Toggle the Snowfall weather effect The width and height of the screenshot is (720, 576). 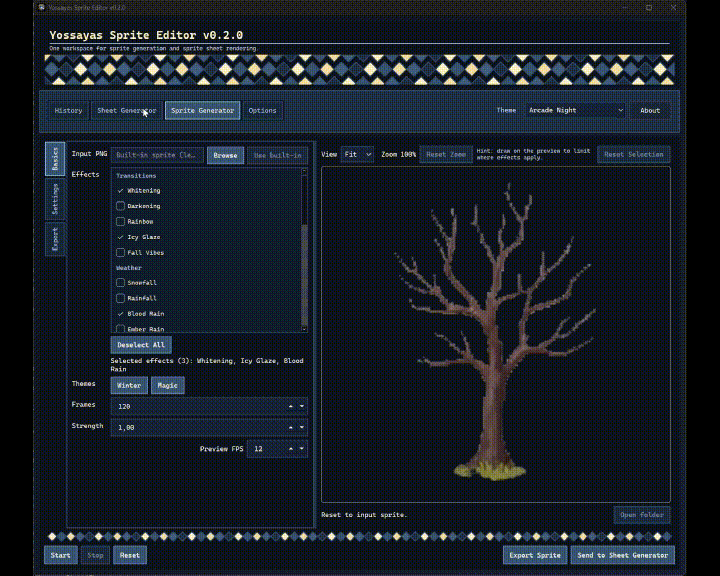click(121, 283)
